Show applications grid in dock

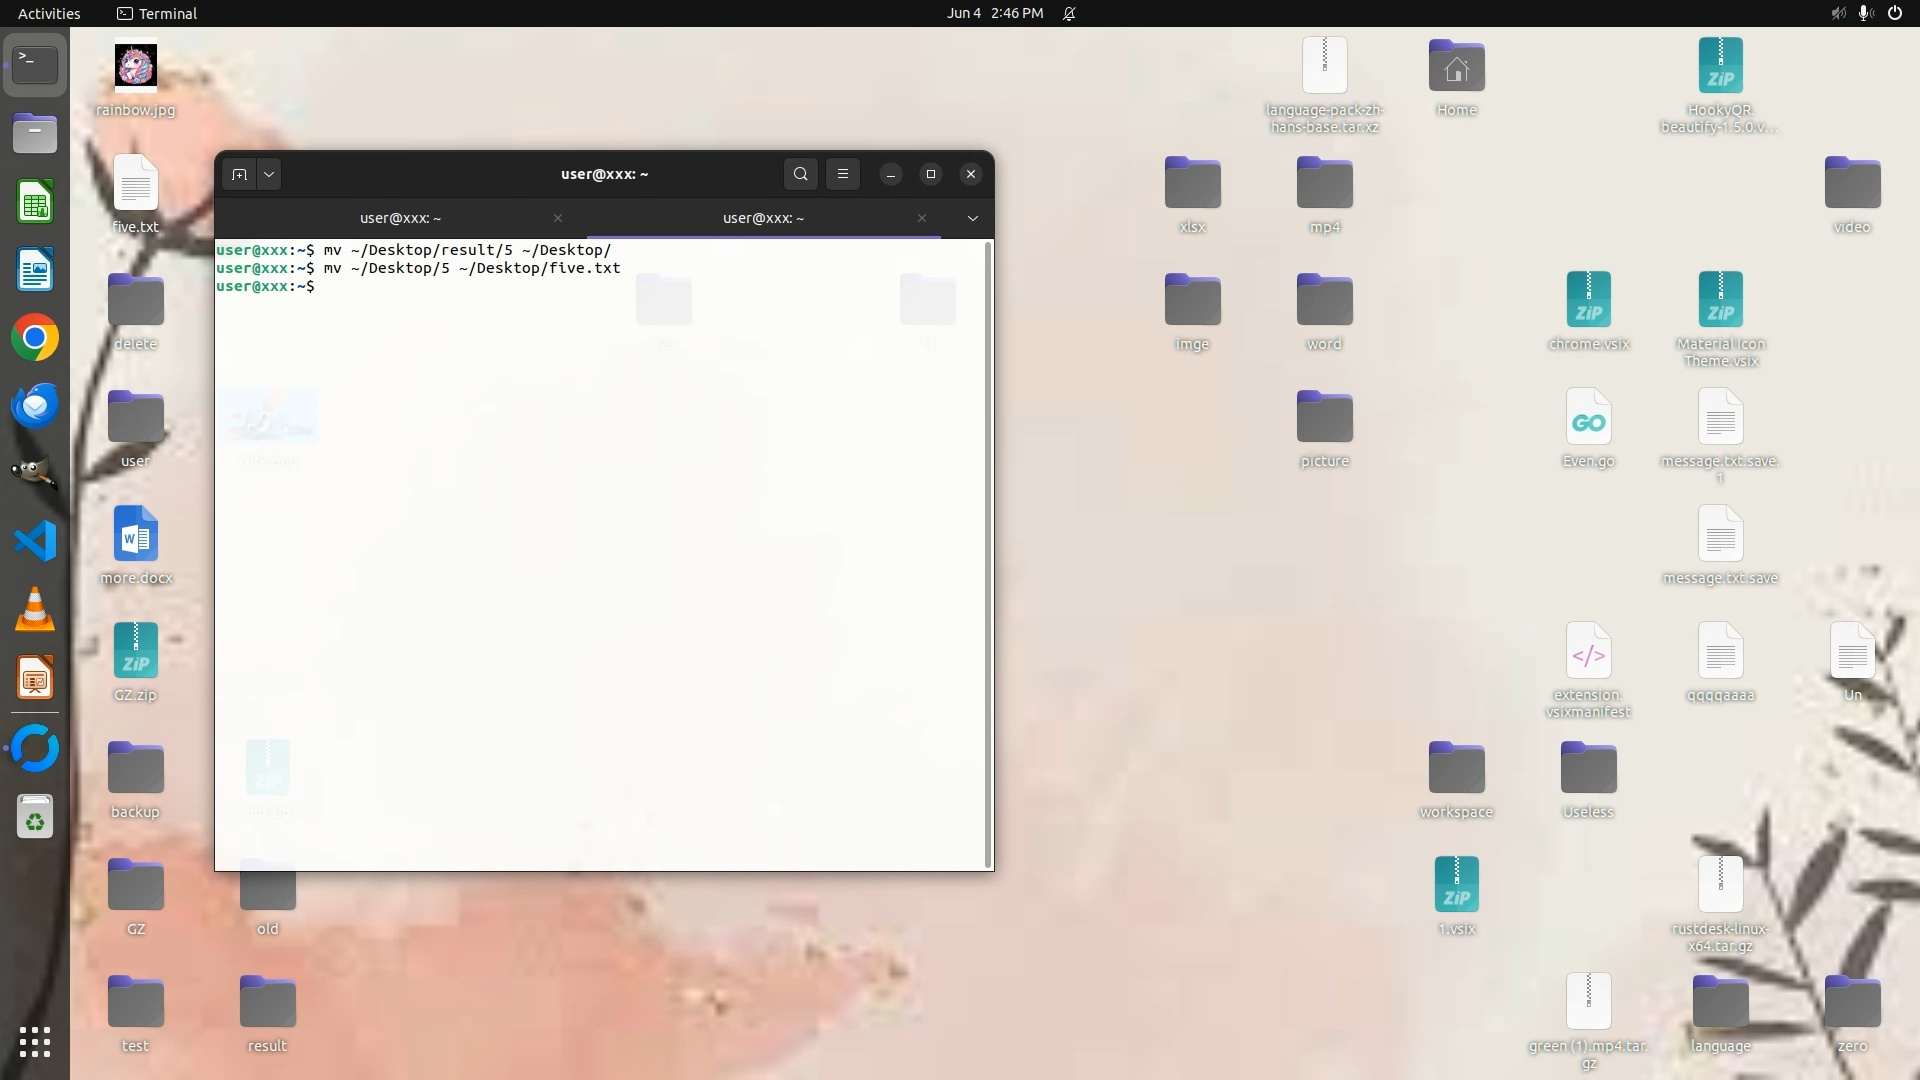pyautogui.click(x=35, y=1042)
